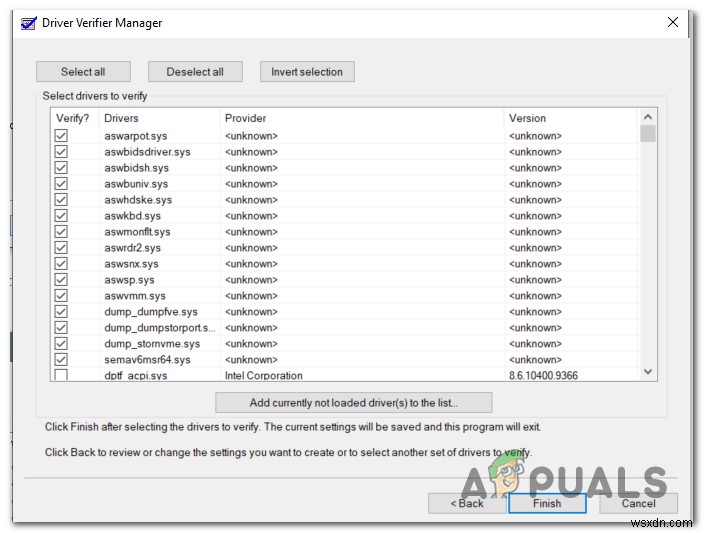Viewport: 704px width, 533px height.
Task: Select the dptf_acpi.sys driver name
Action: point(136,375)
